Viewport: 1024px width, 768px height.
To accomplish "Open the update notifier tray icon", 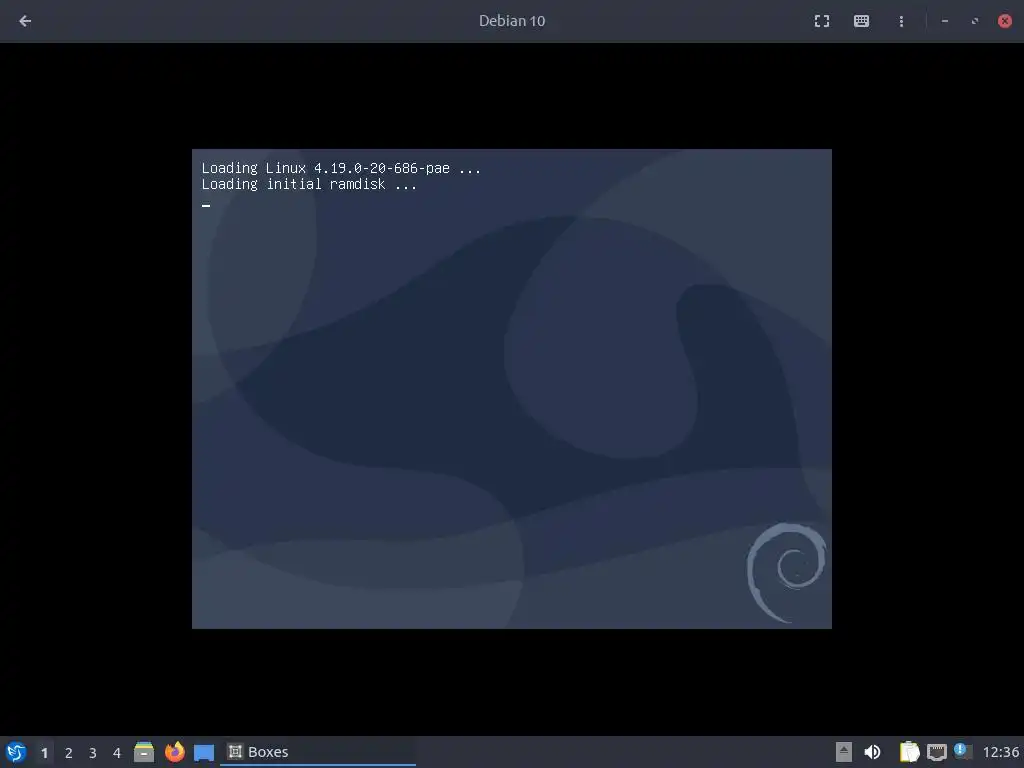I will (x=963, y=751).
